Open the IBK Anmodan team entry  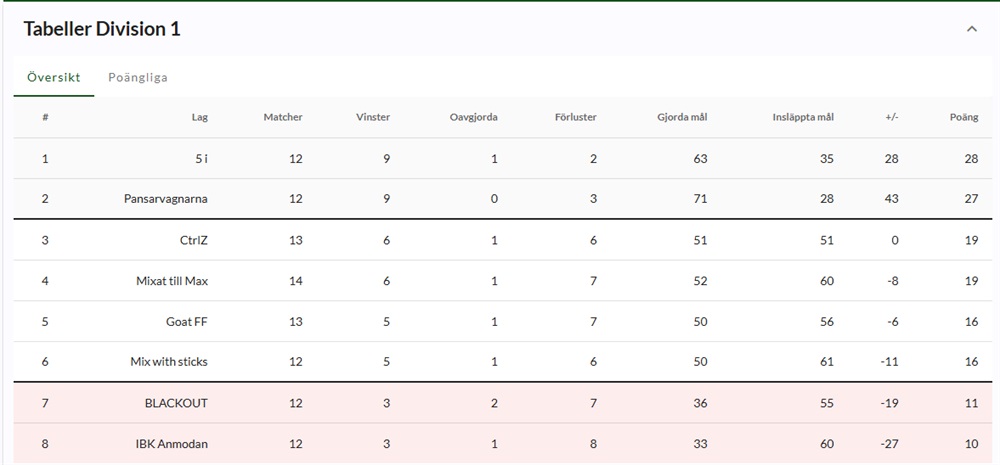tap(172, 444)
